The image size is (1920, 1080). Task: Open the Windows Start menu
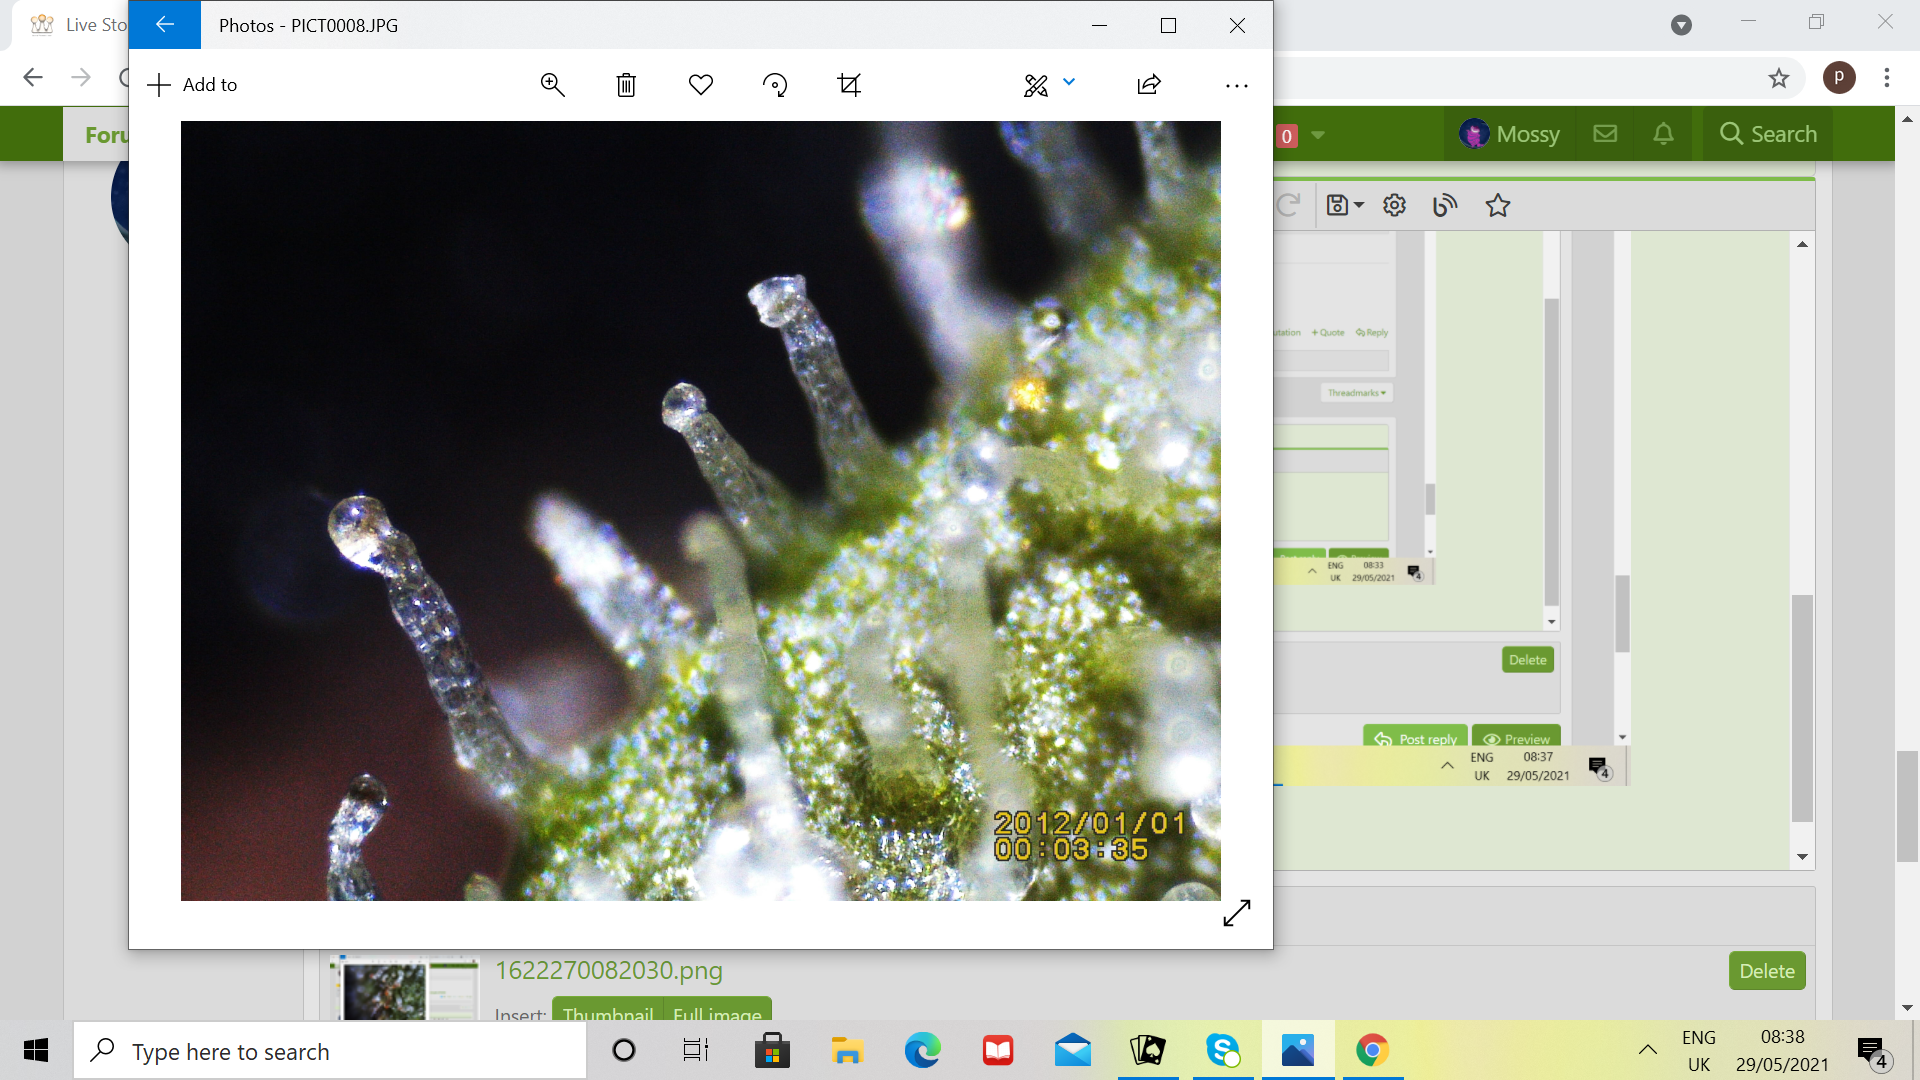[36, 1050]
